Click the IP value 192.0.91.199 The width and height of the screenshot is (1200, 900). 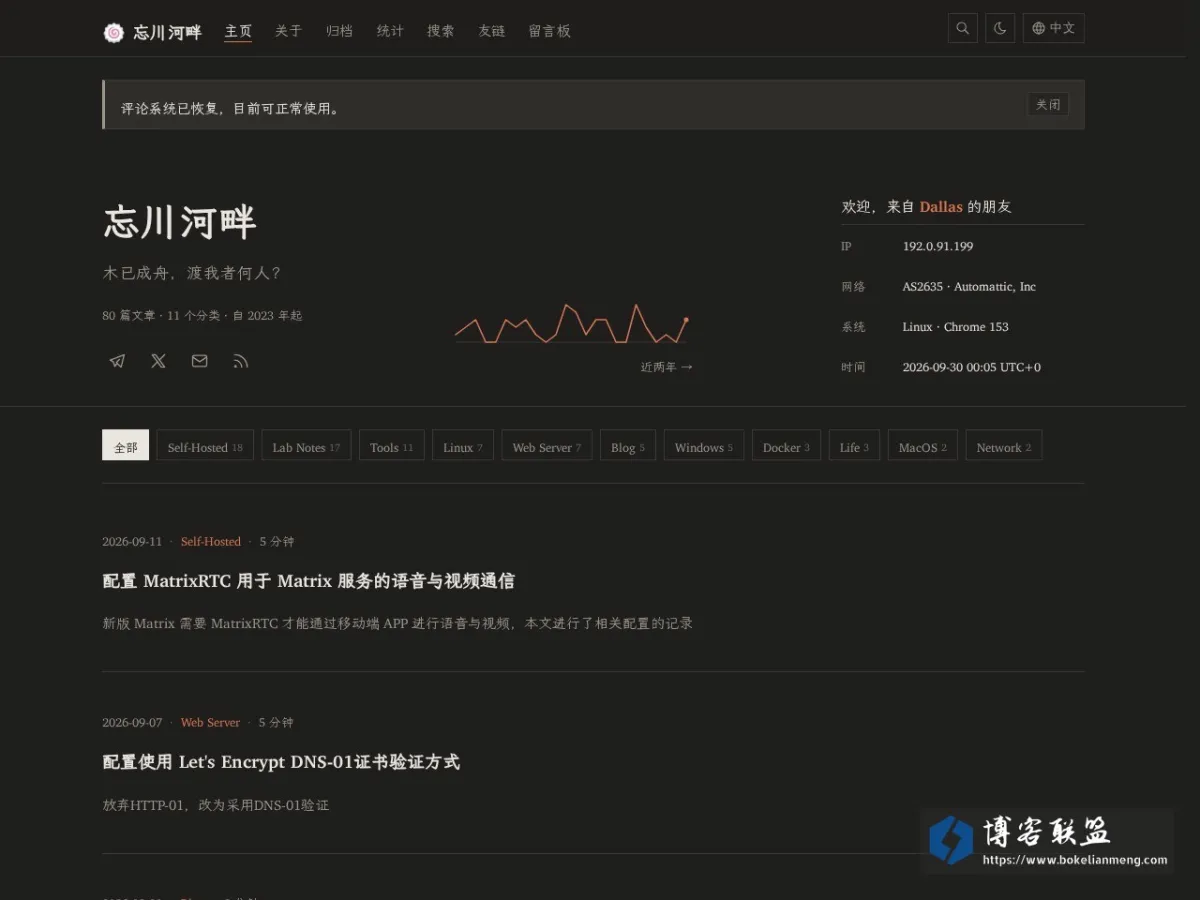tap(938, 246)
